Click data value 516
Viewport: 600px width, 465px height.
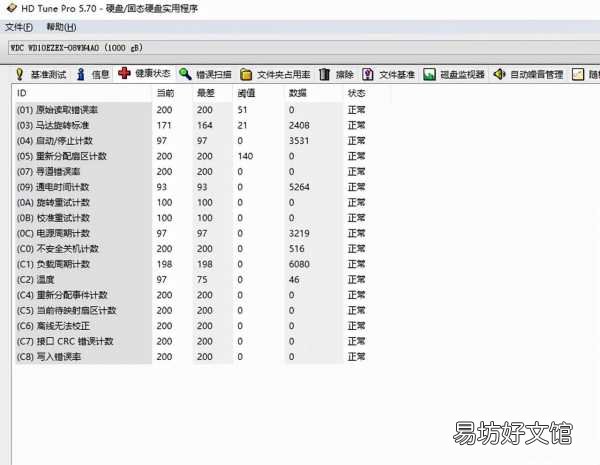tap(297, 249)
